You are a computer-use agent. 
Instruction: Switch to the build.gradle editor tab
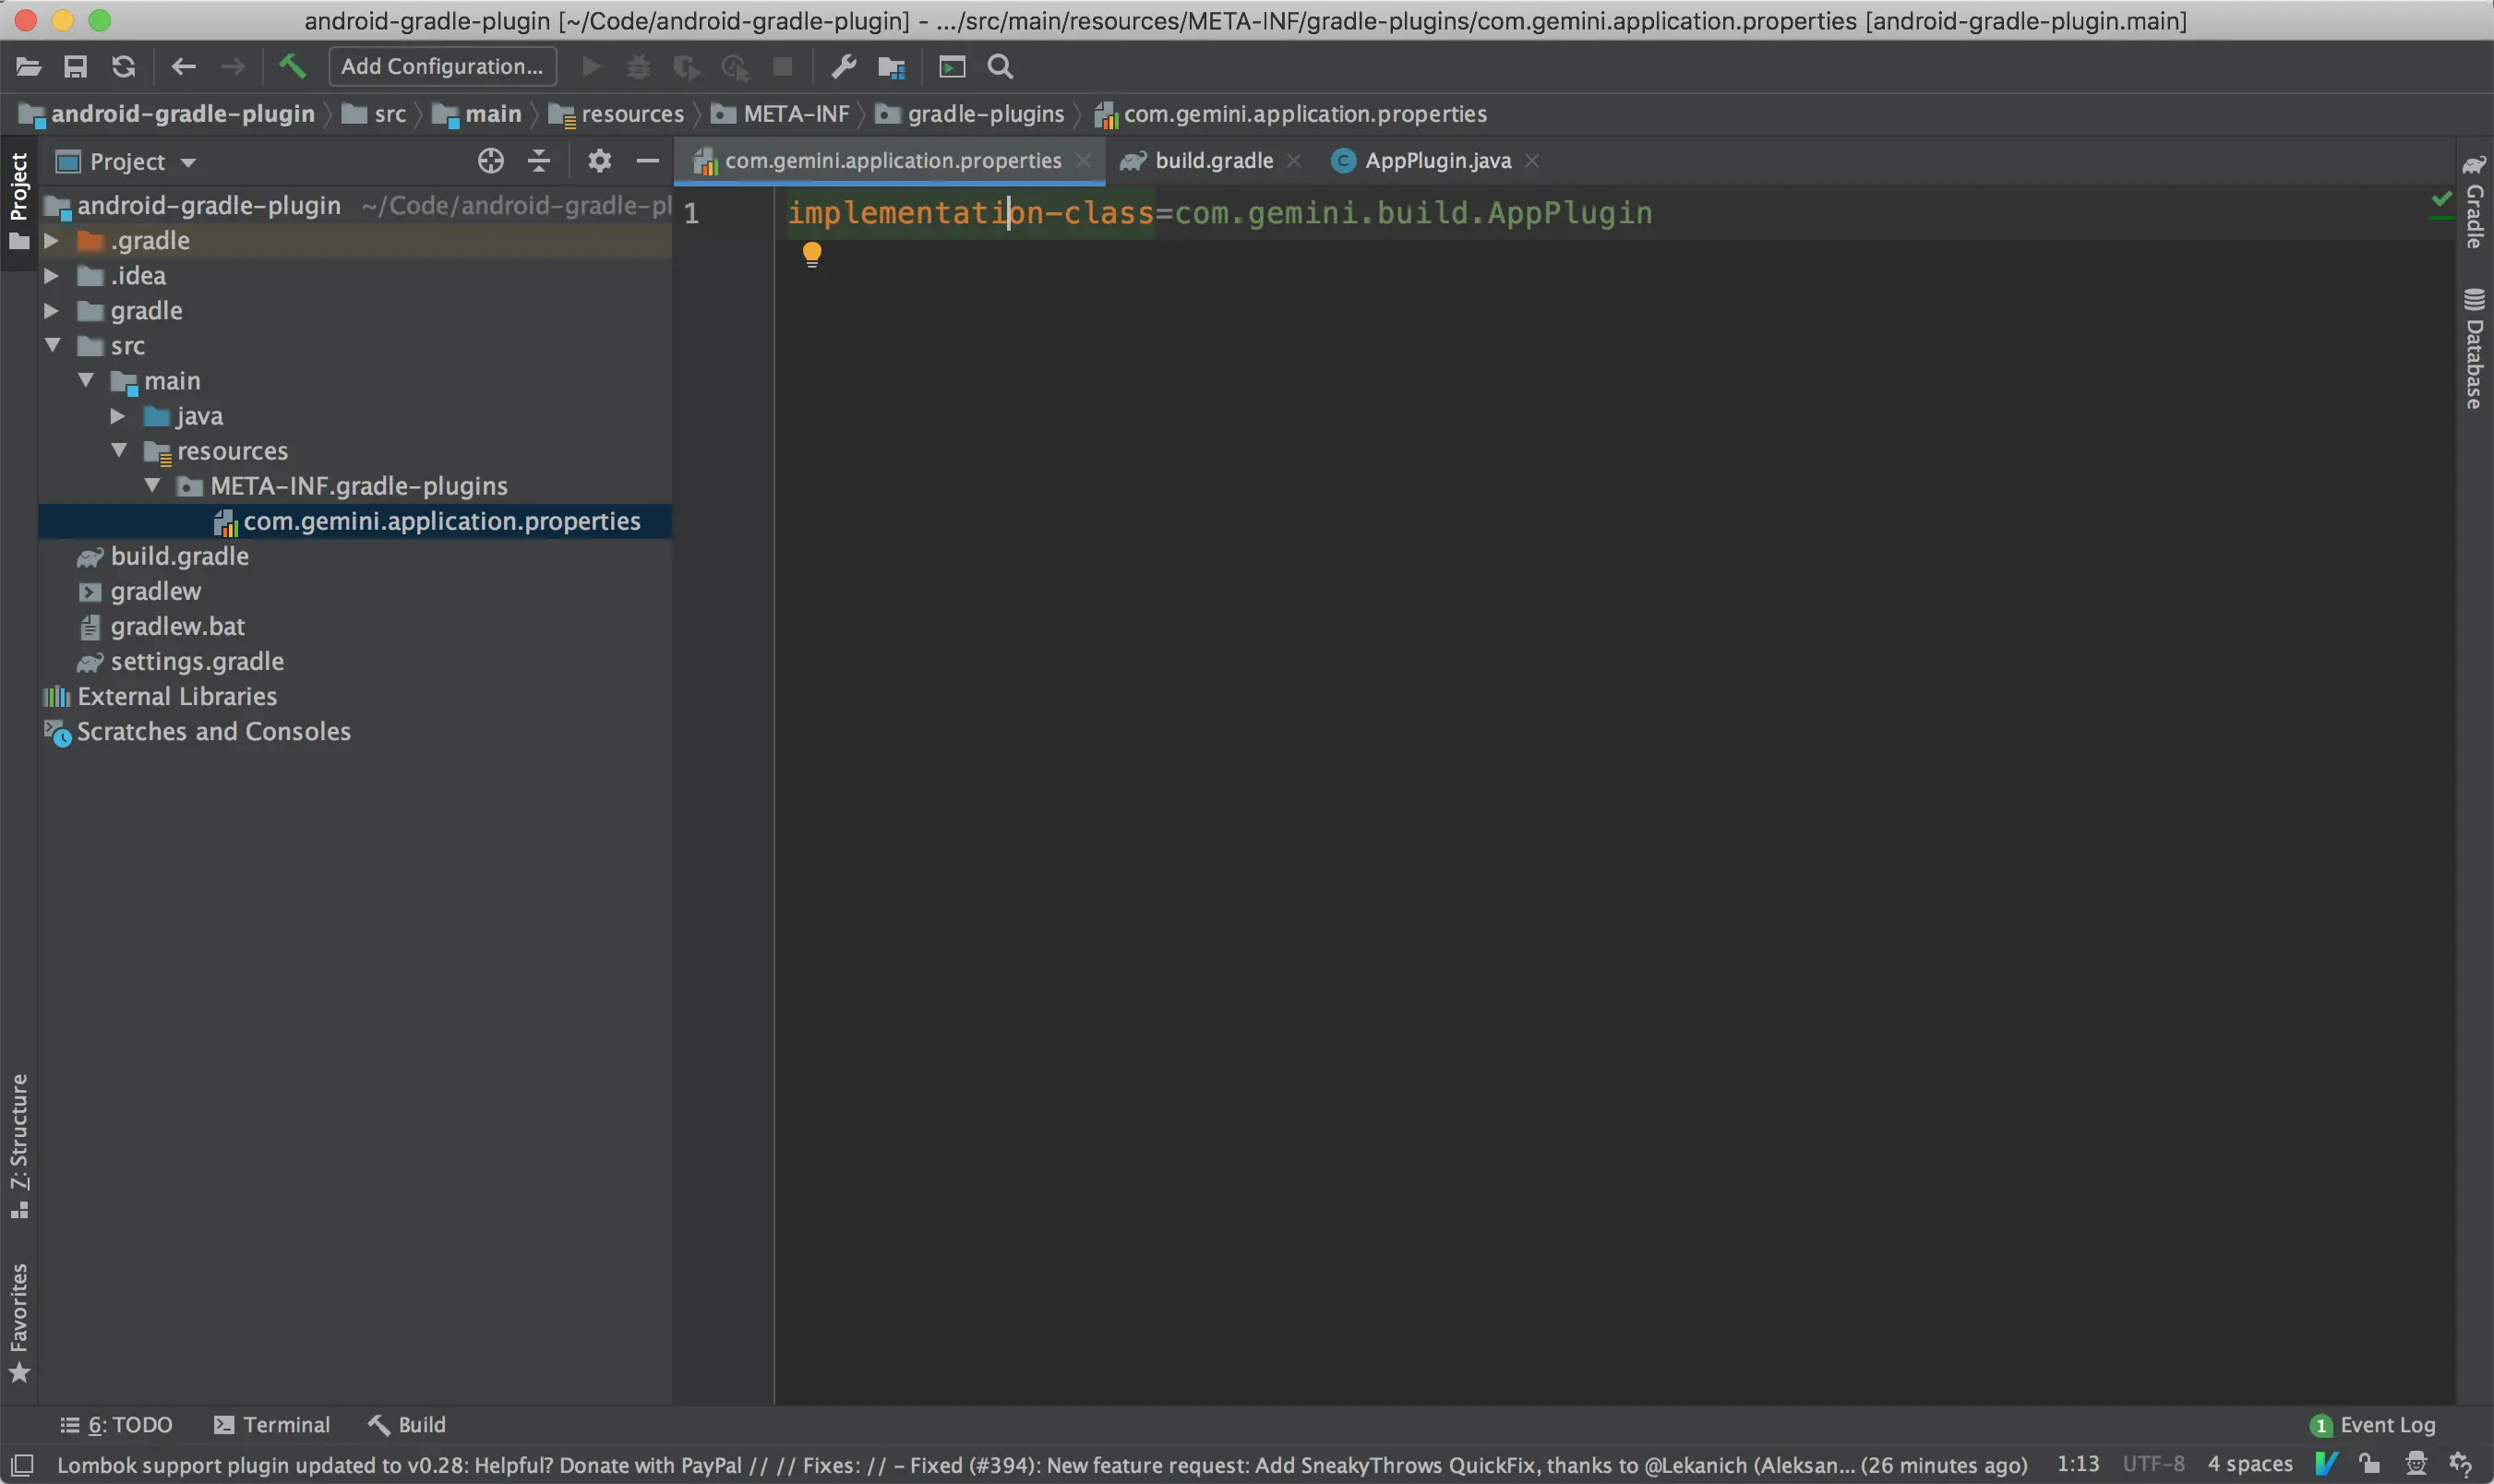[x=1212, y=161]
